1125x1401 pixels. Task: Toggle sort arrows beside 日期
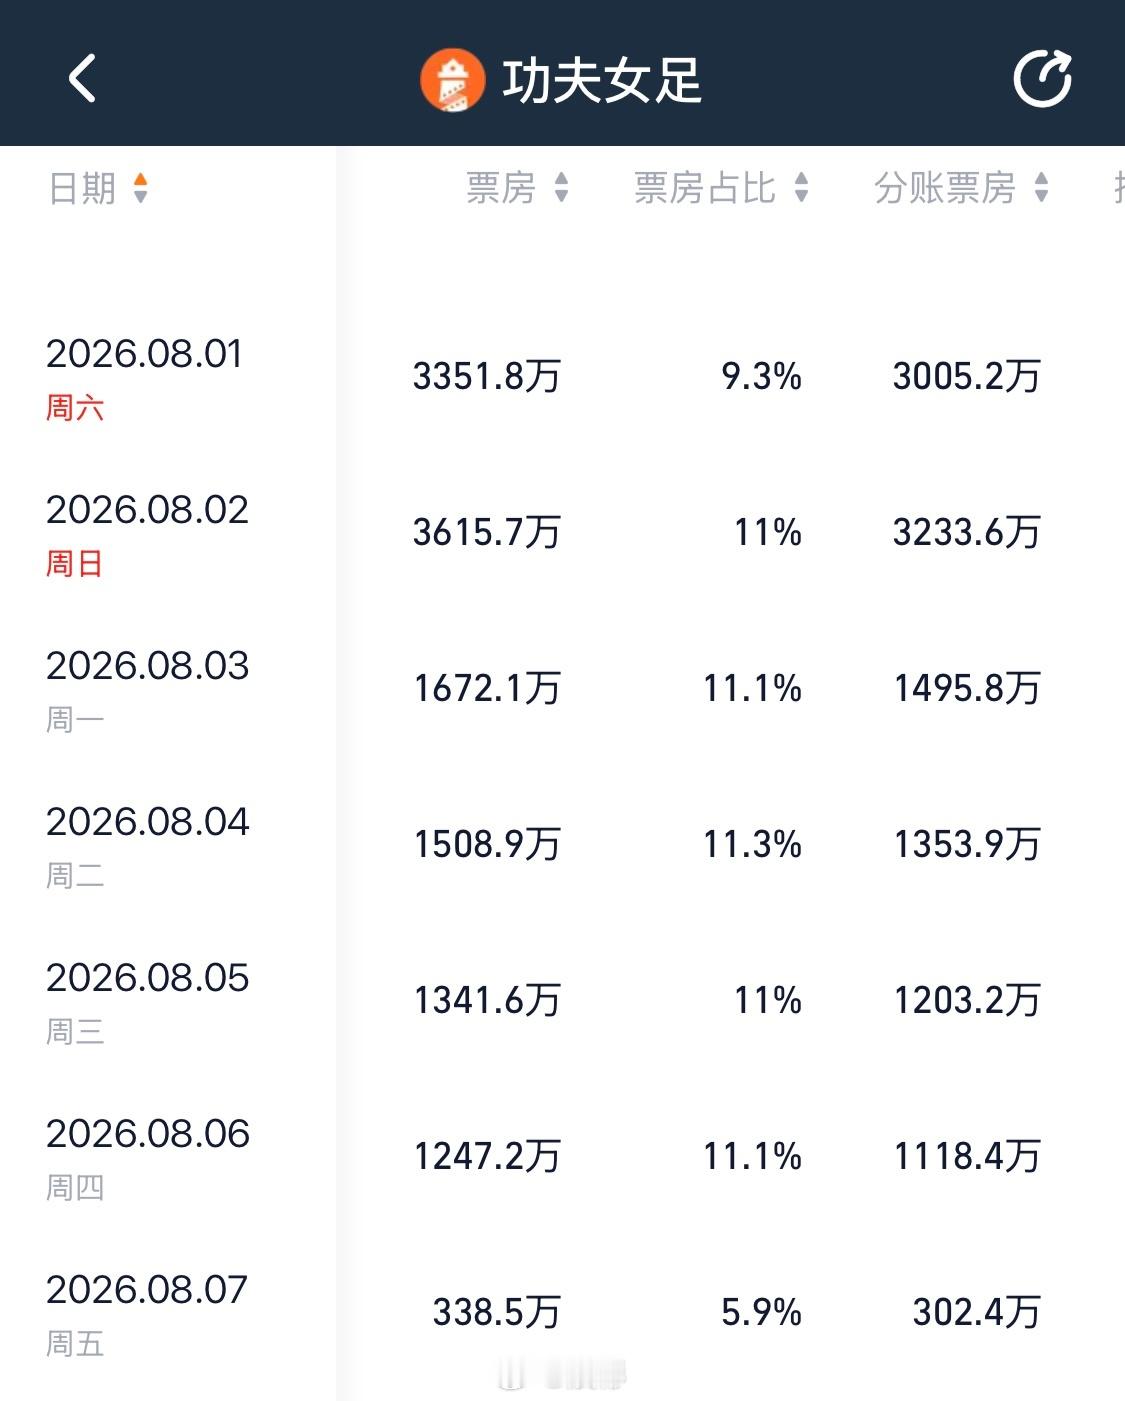point(140,188)
